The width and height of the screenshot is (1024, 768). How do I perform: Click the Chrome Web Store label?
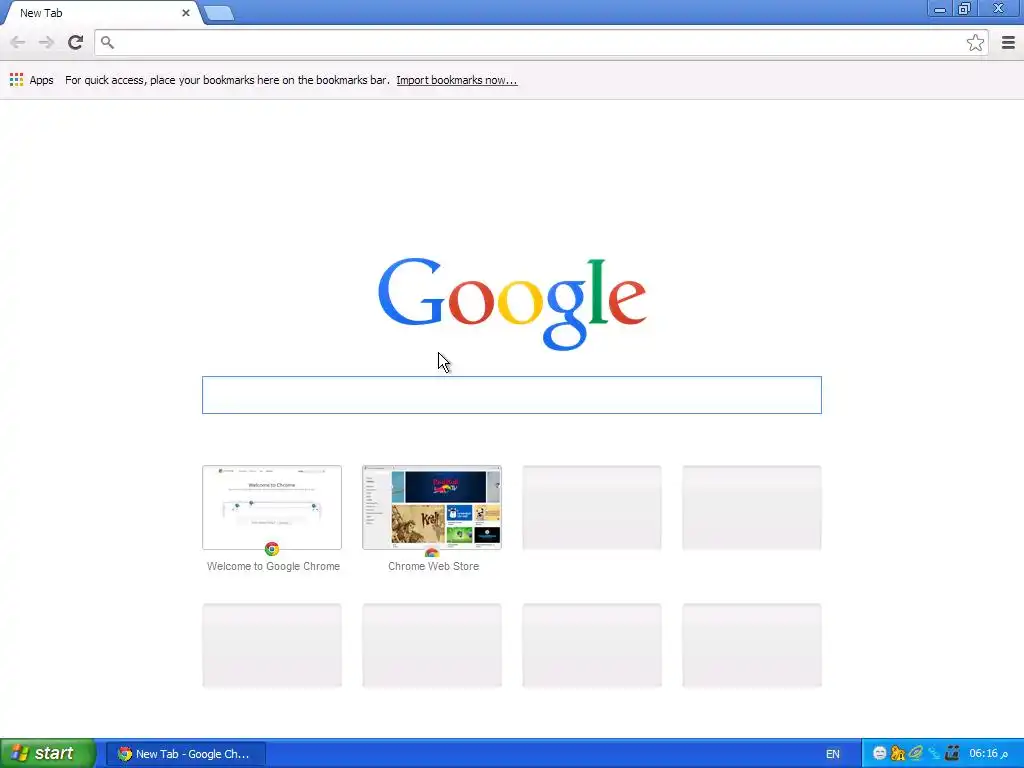433,566
